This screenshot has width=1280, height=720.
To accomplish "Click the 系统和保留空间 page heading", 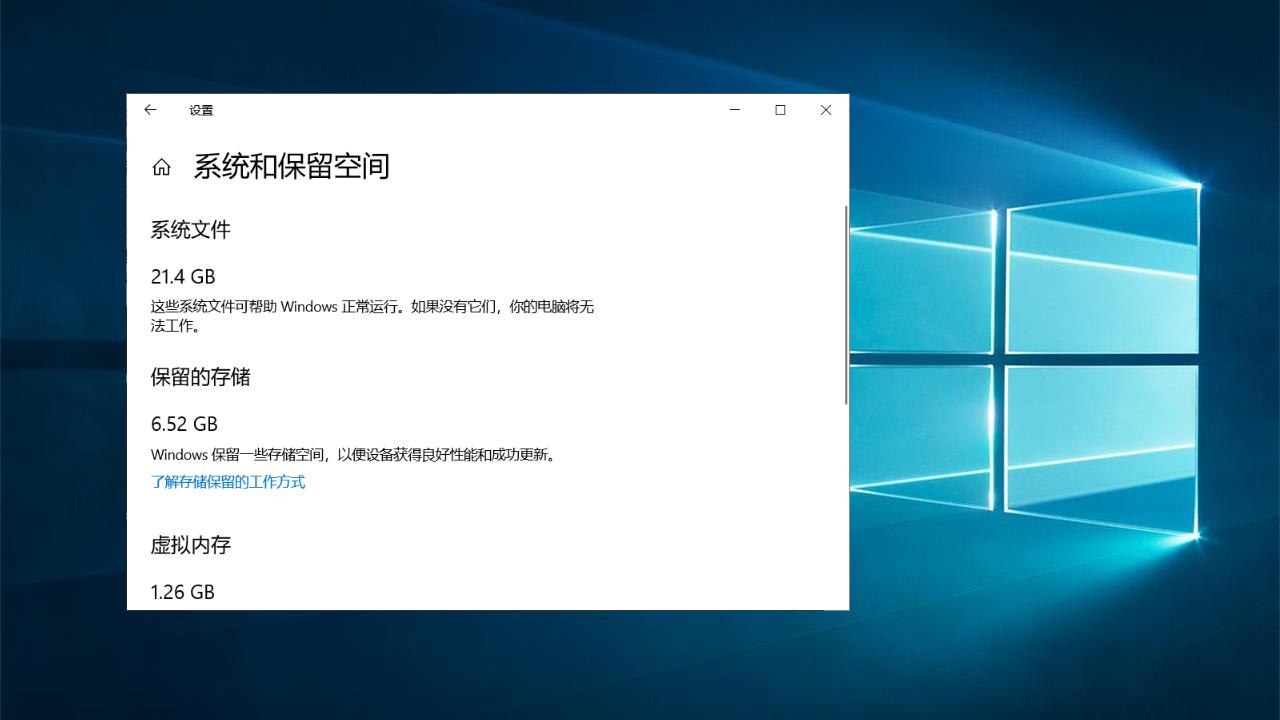I will [x=290, y=167].
